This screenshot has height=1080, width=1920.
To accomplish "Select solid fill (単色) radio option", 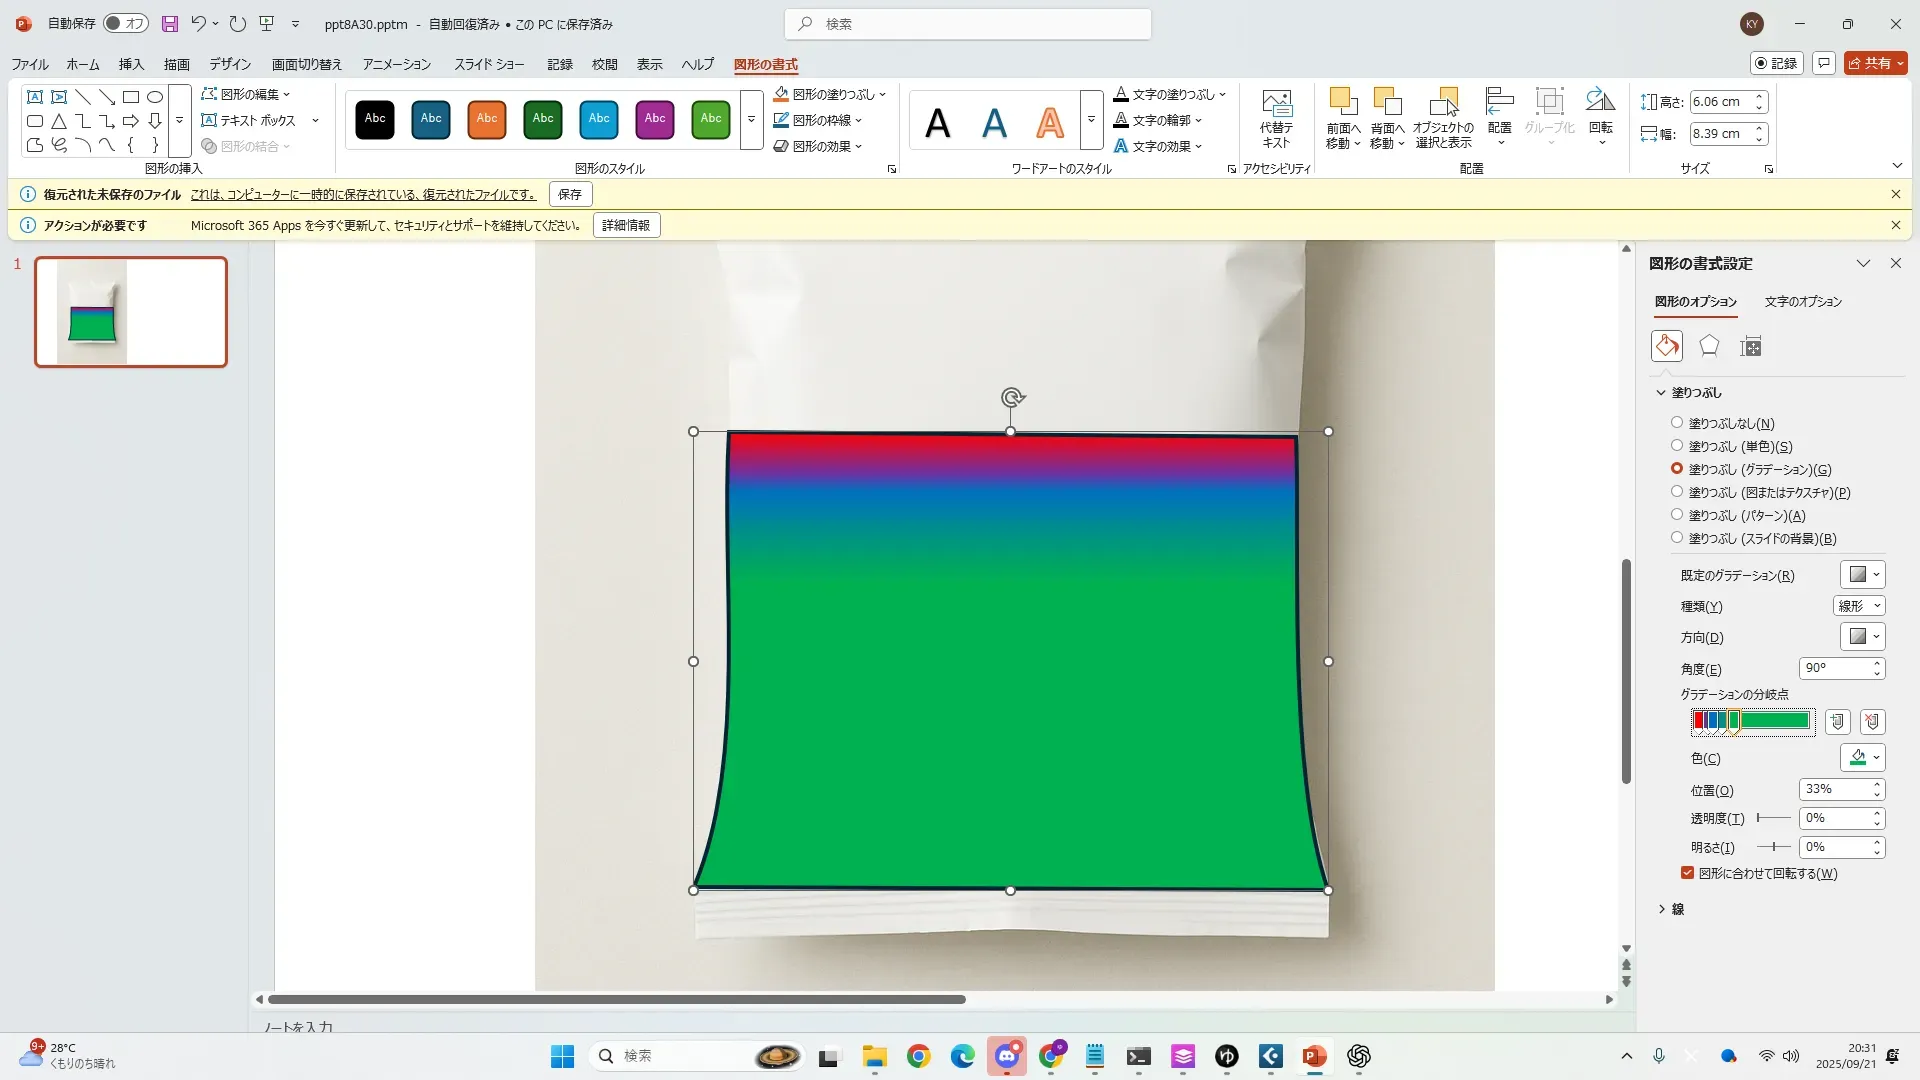I will (1677, 446).
